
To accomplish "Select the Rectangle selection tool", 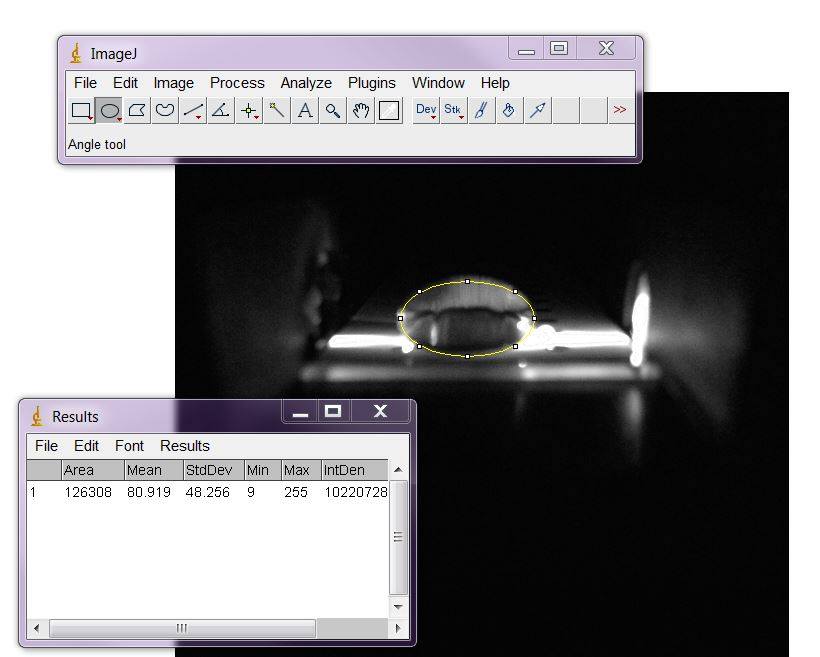I will point(82,110).
